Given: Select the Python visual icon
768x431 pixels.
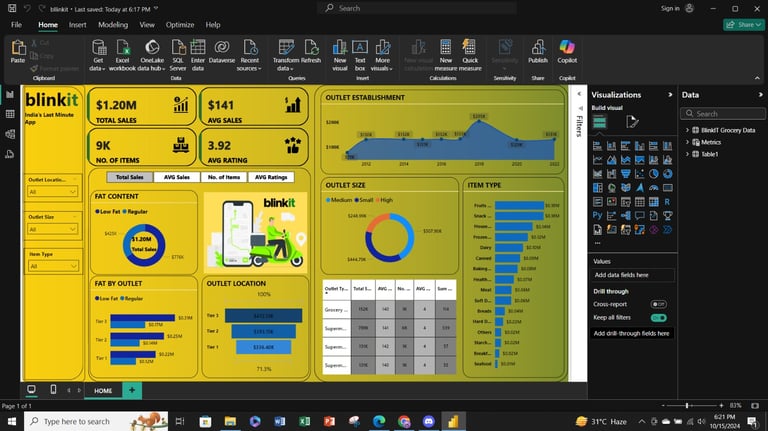Looking at the screenshot, I should [597, 216].
